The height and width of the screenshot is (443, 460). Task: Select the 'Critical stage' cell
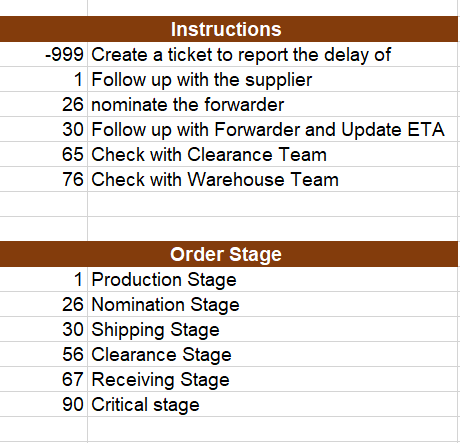(273, 404)
